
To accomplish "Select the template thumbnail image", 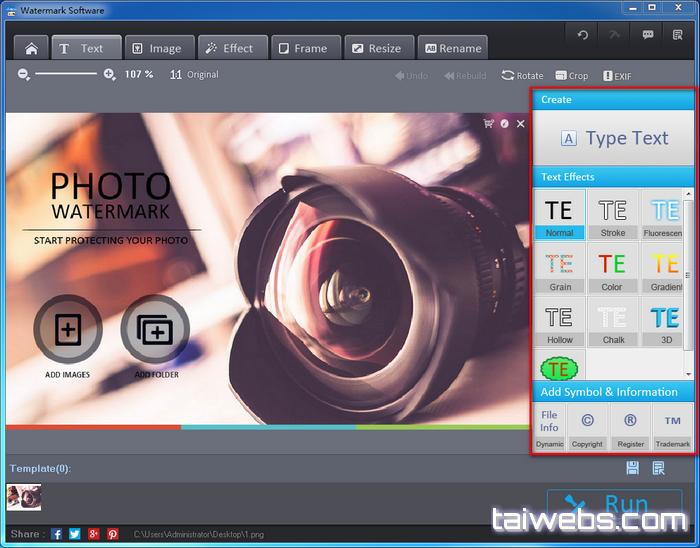I will coord(24,497).
